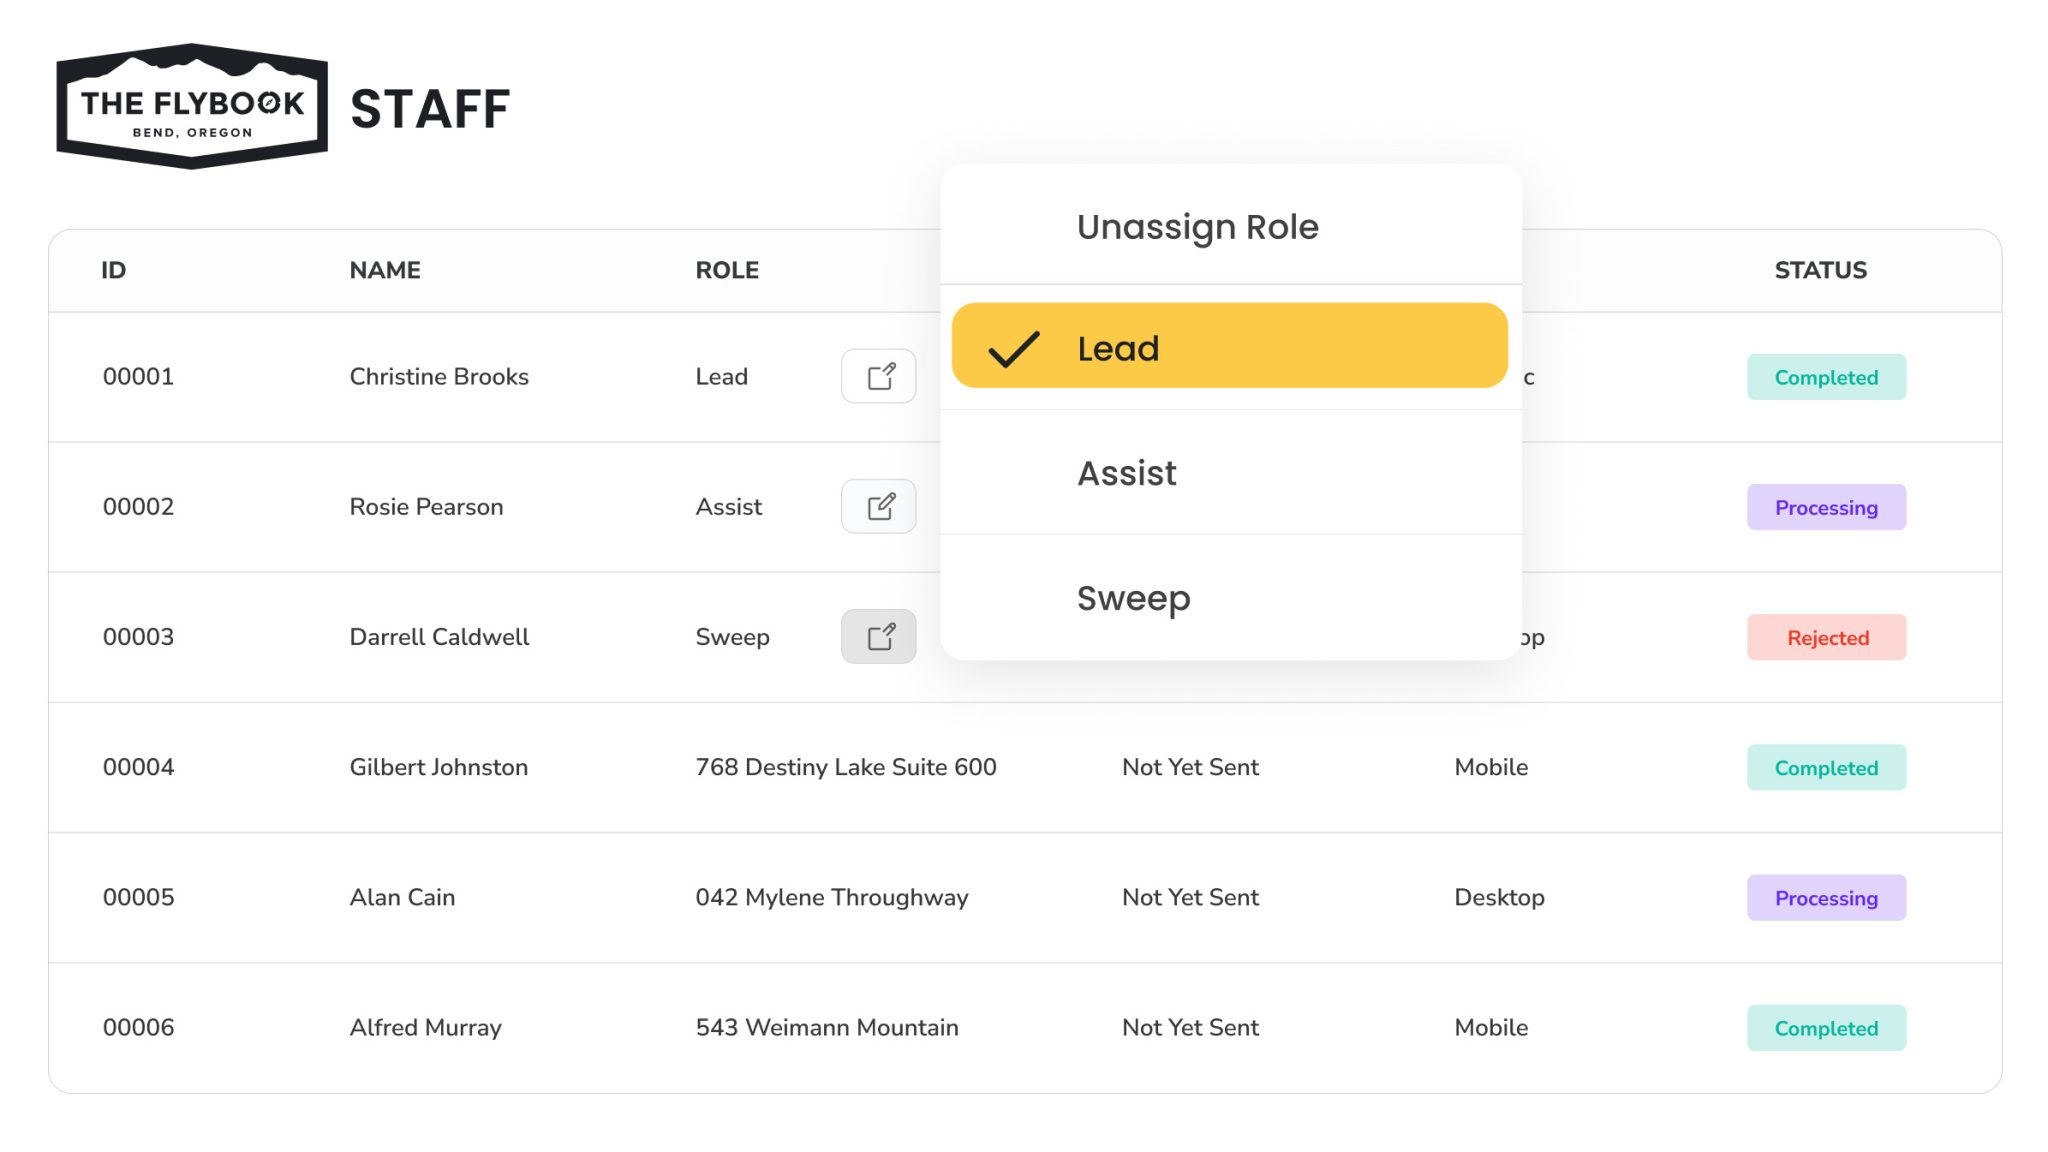The width and height of the screenshot is (2048, 1152).
Task: Select the ID 00001 cell
Action: (138, 376)
